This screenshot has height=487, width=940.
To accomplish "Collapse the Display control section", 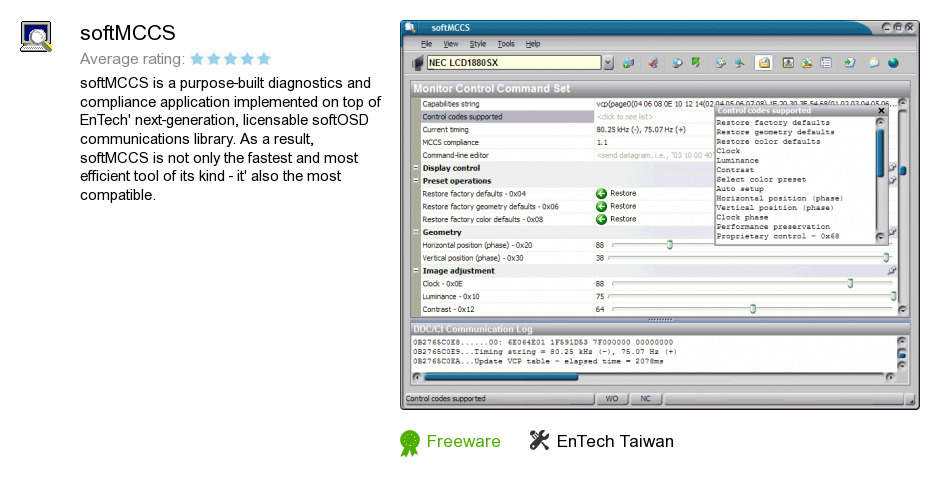I will 415,168.
